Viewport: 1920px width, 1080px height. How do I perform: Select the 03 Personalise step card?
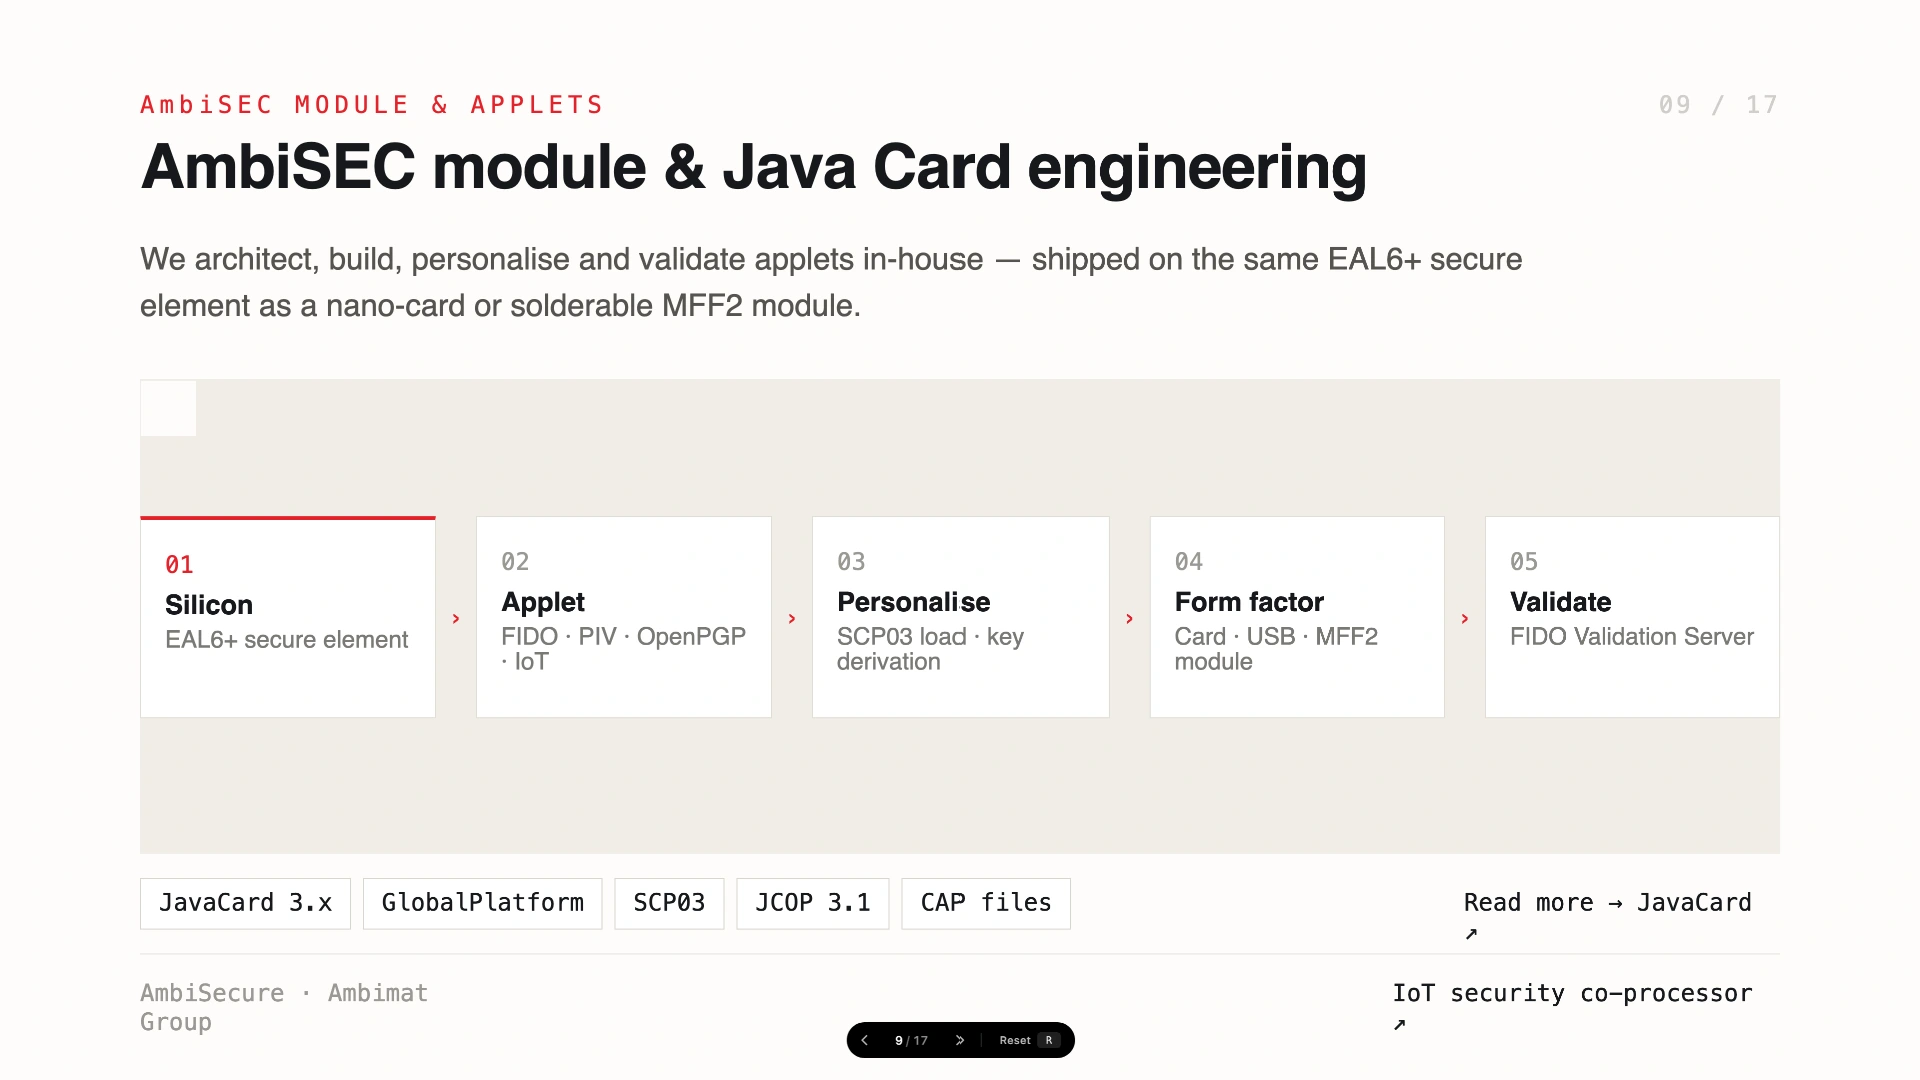pos(961,617)
